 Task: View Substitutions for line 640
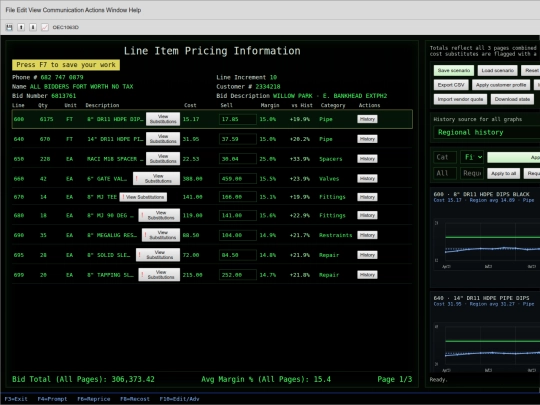click(x=163, y=139)
